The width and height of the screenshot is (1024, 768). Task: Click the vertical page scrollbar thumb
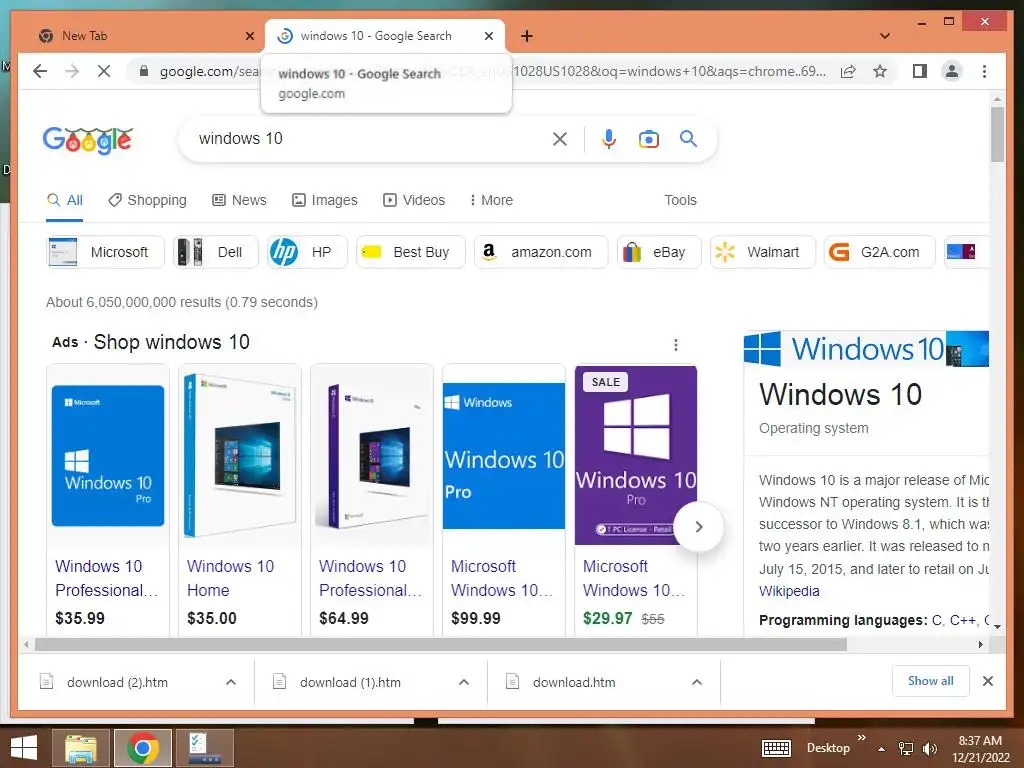[x=997, y=134]
